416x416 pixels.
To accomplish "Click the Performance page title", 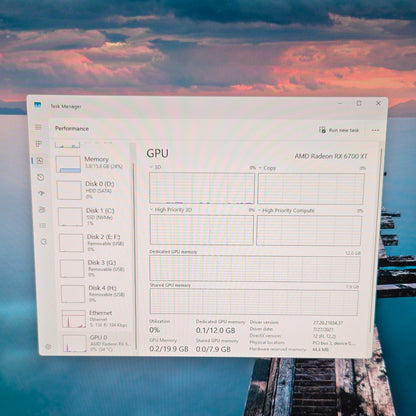I will coord(72,128).
